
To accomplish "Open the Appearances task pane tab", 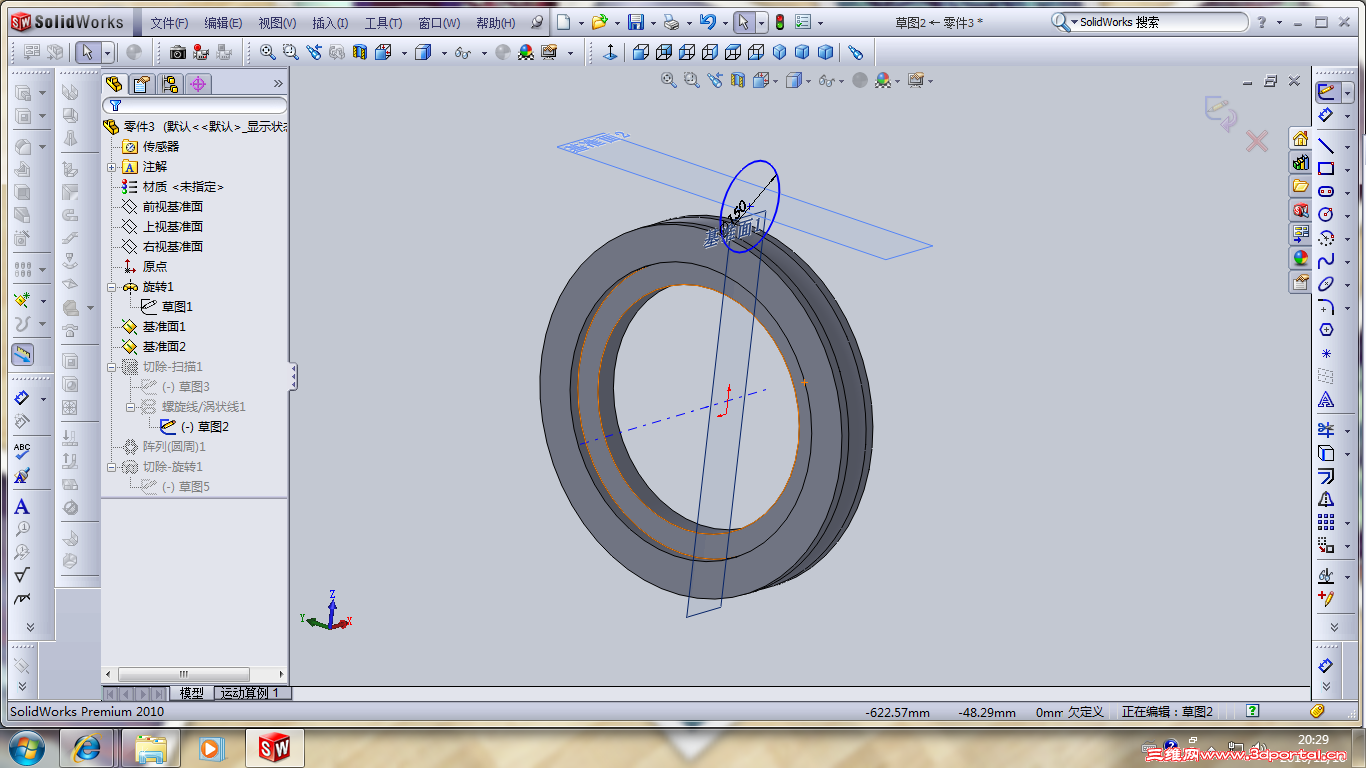I will point(1300,258).
